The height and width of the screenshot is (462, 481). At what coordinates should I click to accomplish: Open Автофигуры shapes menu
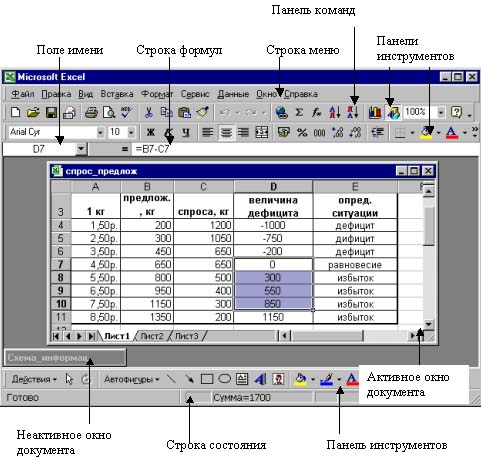[x=132, y=379]
